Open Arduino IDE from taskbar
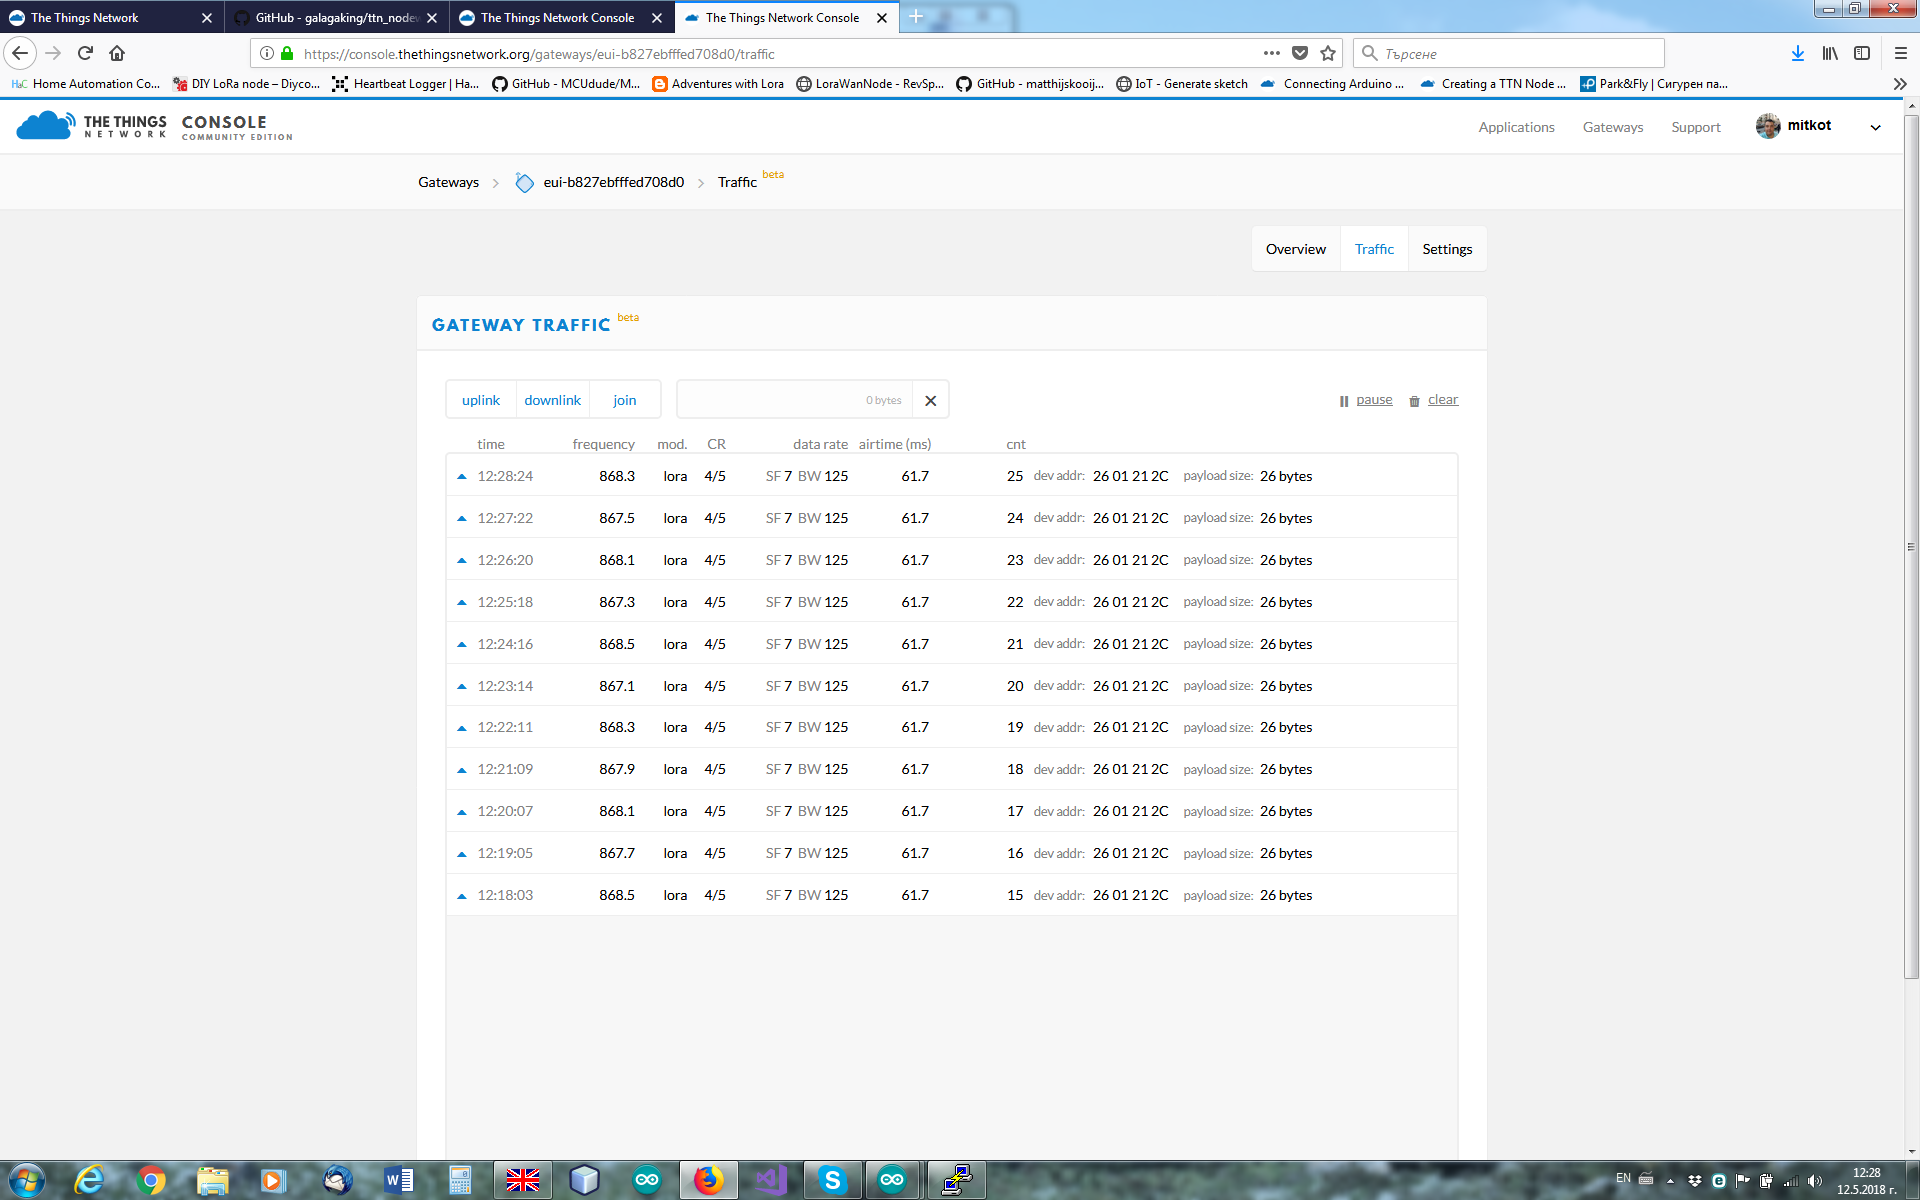The height and width of the screenshot is (1200, 1920). click(647, 1180)
